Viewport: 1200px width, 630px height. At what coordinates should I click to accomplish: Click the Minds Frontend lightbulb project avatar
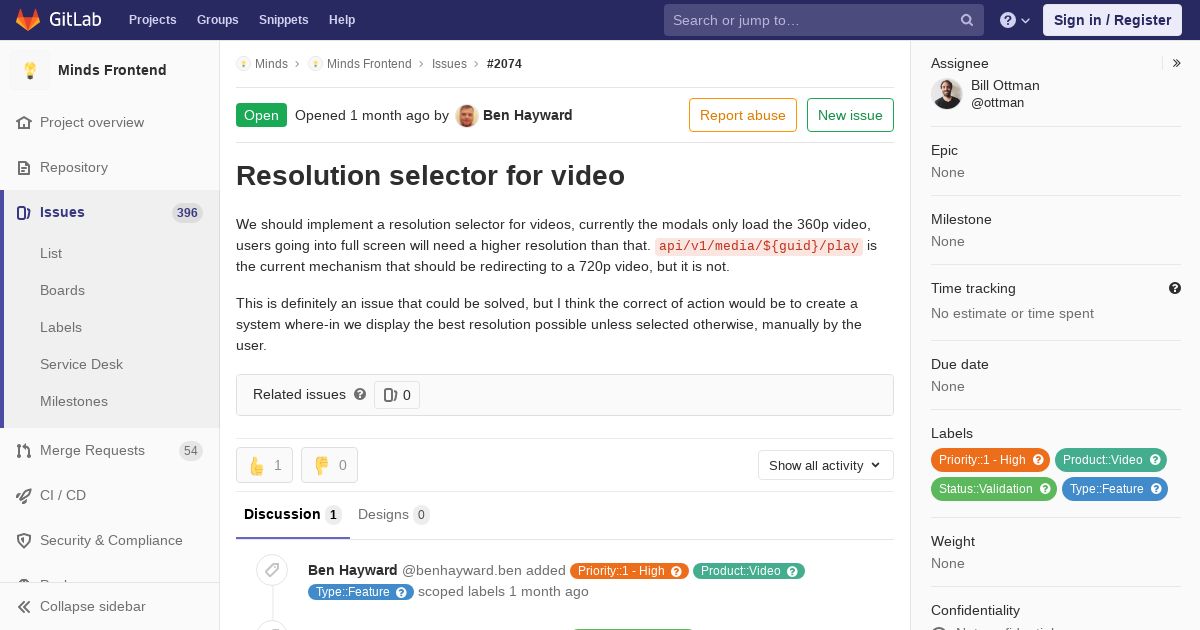[x=30, y=70]
